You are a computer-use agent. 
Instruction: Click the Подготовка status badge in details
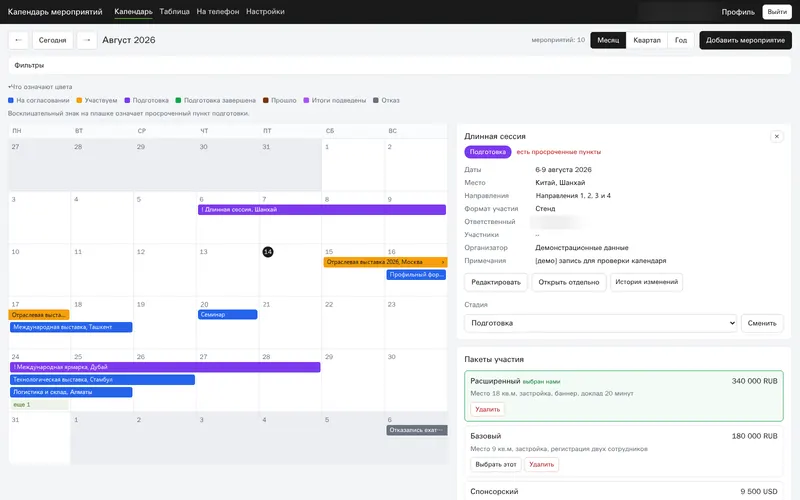pyautogui.click(x=488, y=152)
